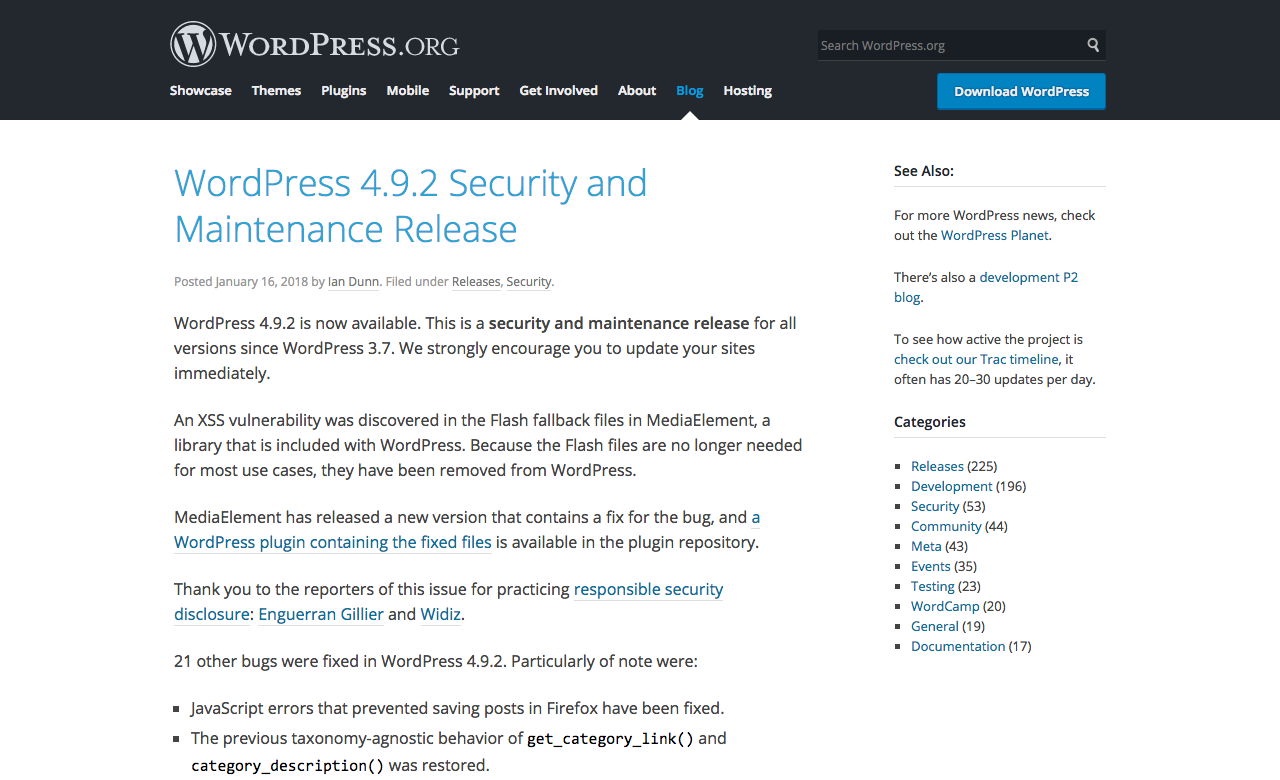Viewport: 1280px width, 780px height.
Task: Open the post title WordPress 4.9.2 Security link
Action: coord(410,206)
